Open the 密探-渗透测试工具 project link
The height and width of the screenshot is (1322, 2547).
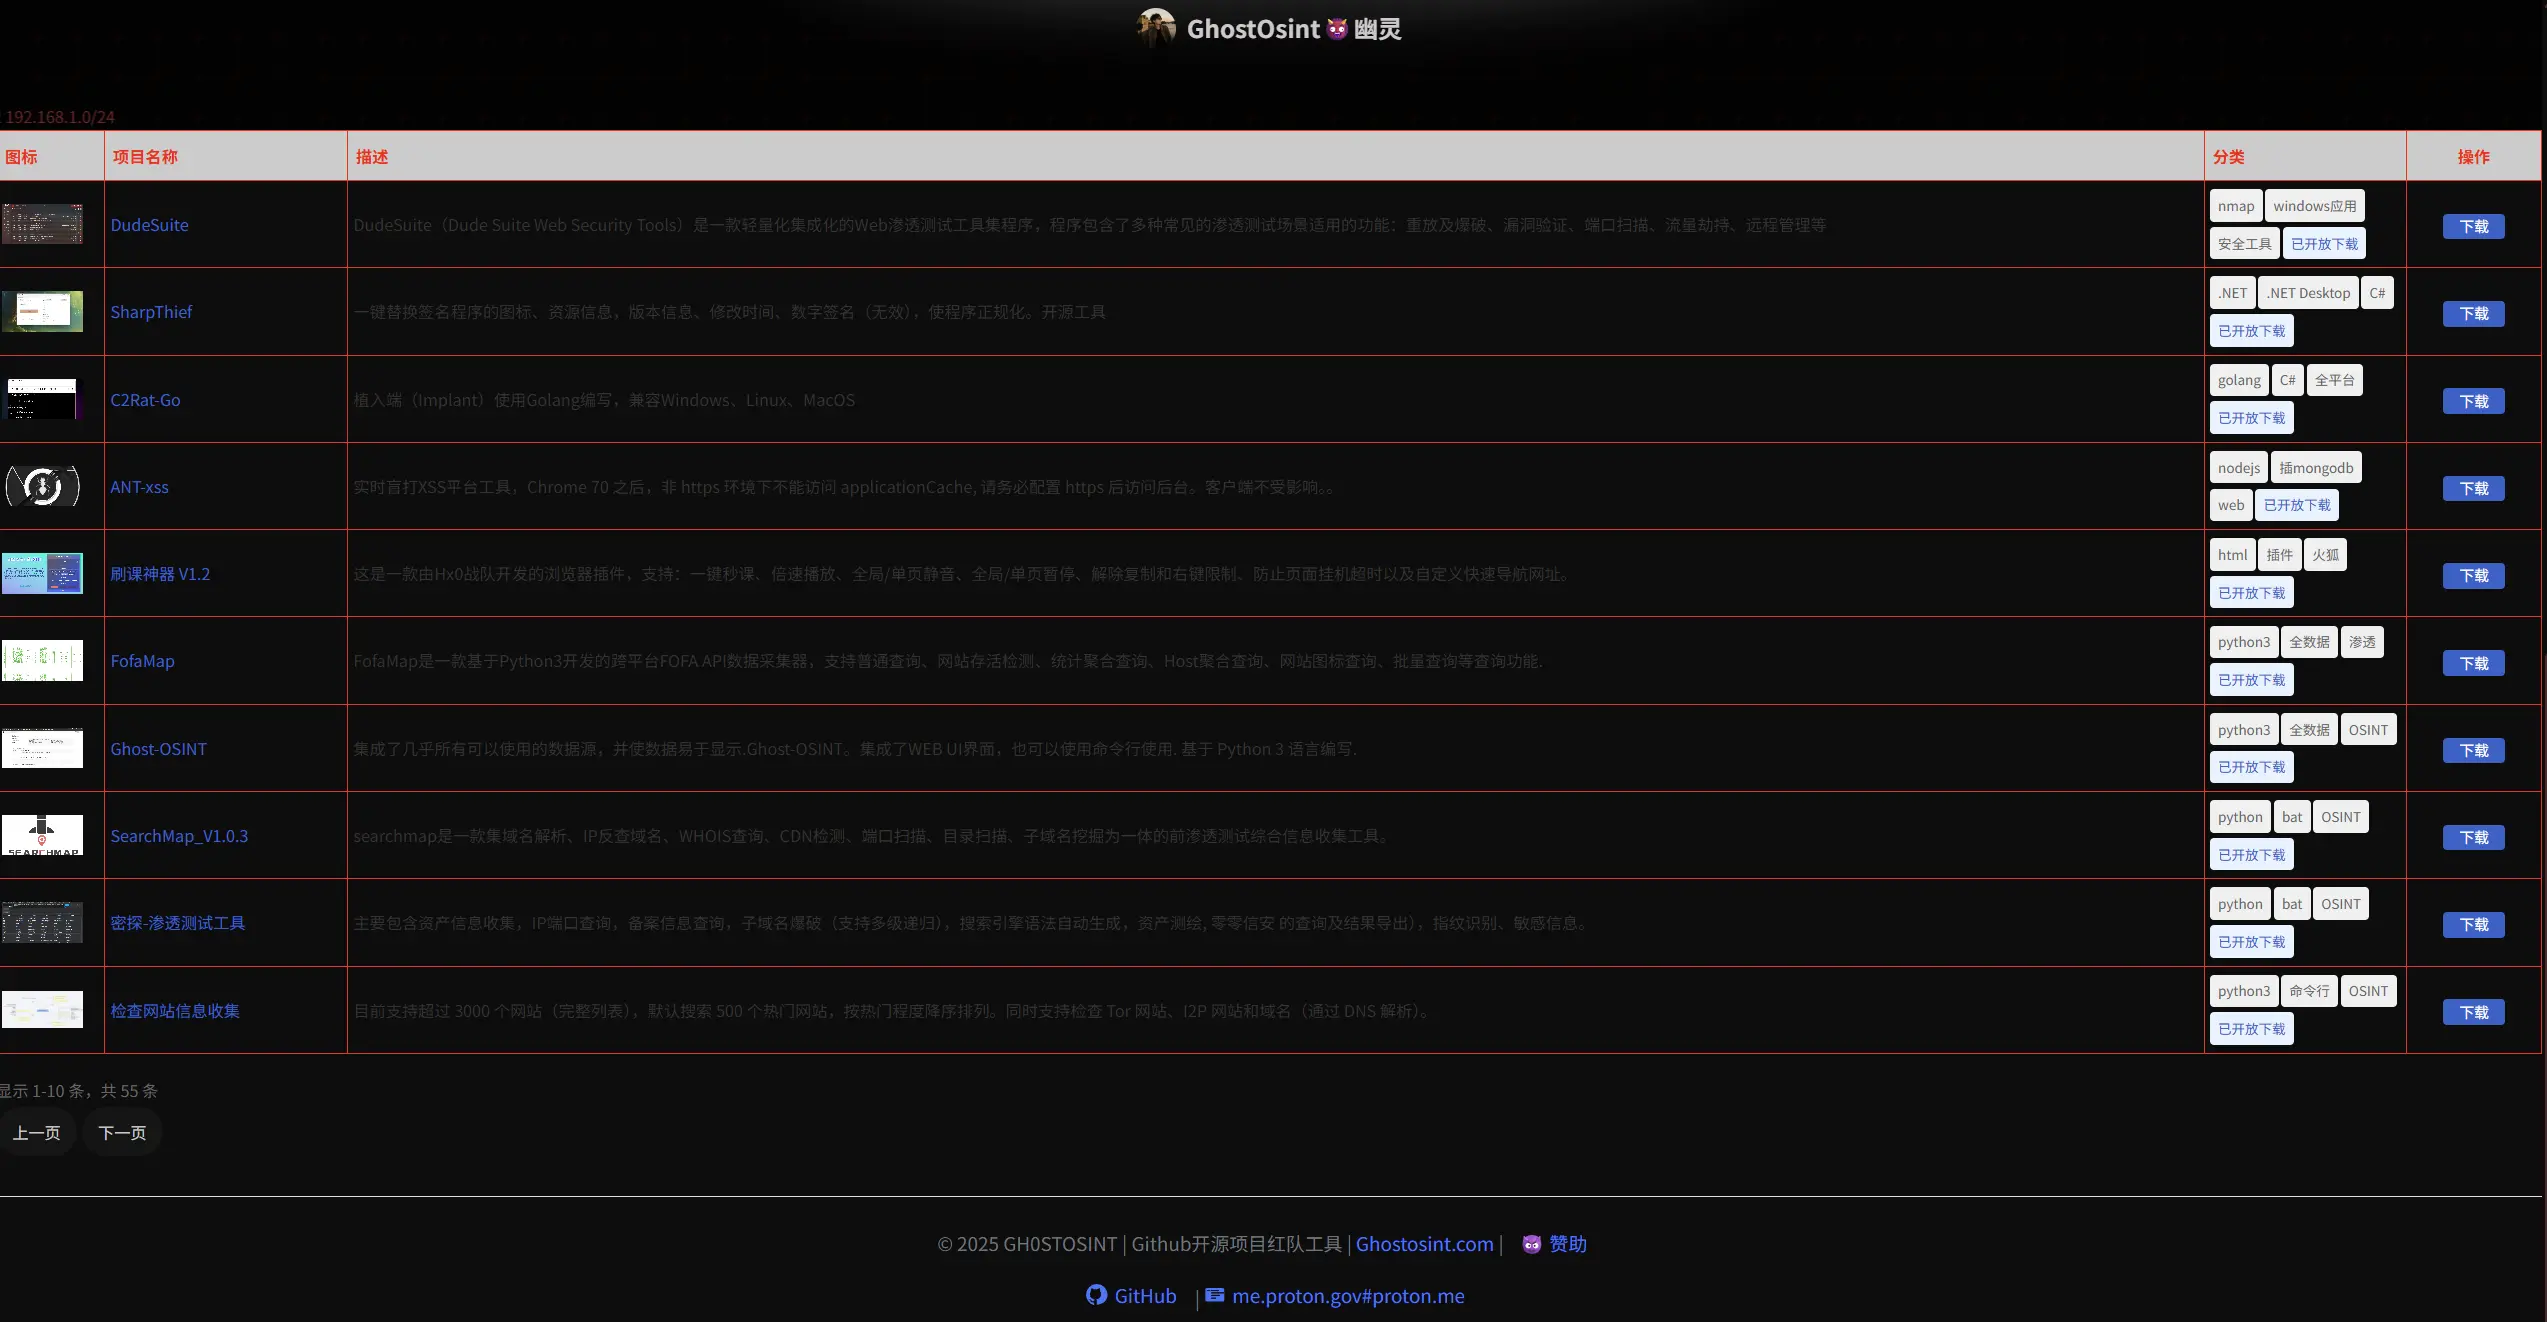(177, 923)
